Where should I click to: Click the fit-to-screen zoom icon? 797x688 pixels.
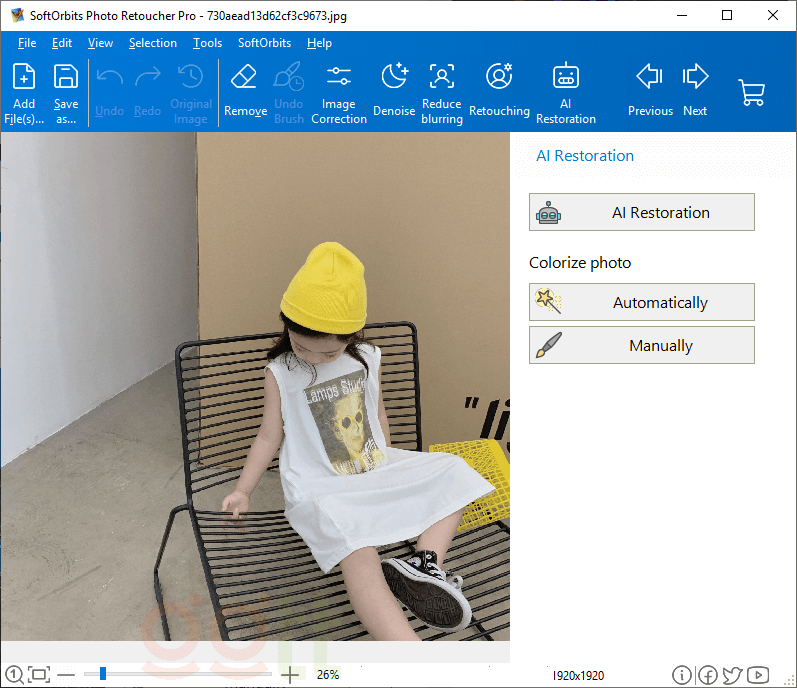pos(39,675)
